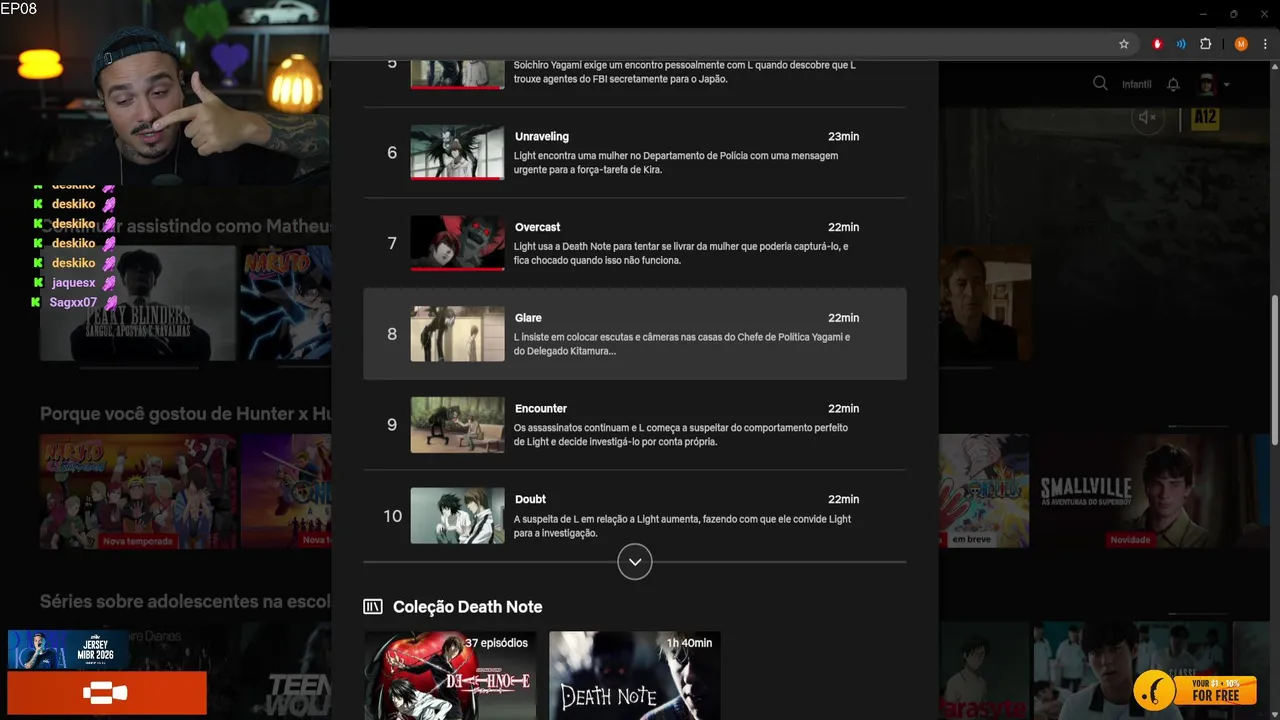
Task: Play episode 7 Overcast thumbnail
Action: (457, 243)
